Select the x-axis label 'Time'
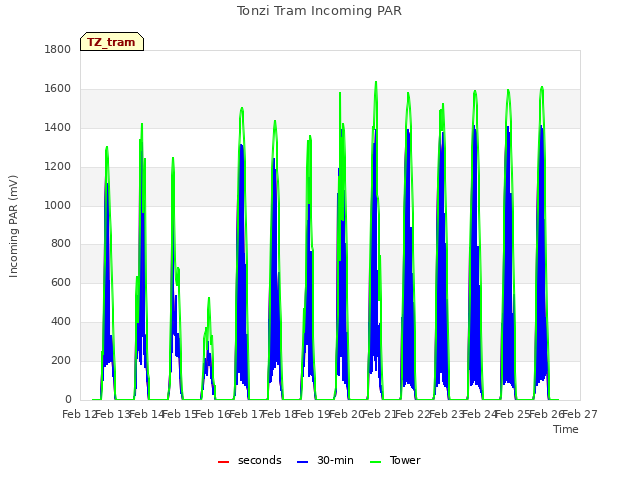Viewport: 640px width, 480px height. pyautogui.click(x=566, y=429)
